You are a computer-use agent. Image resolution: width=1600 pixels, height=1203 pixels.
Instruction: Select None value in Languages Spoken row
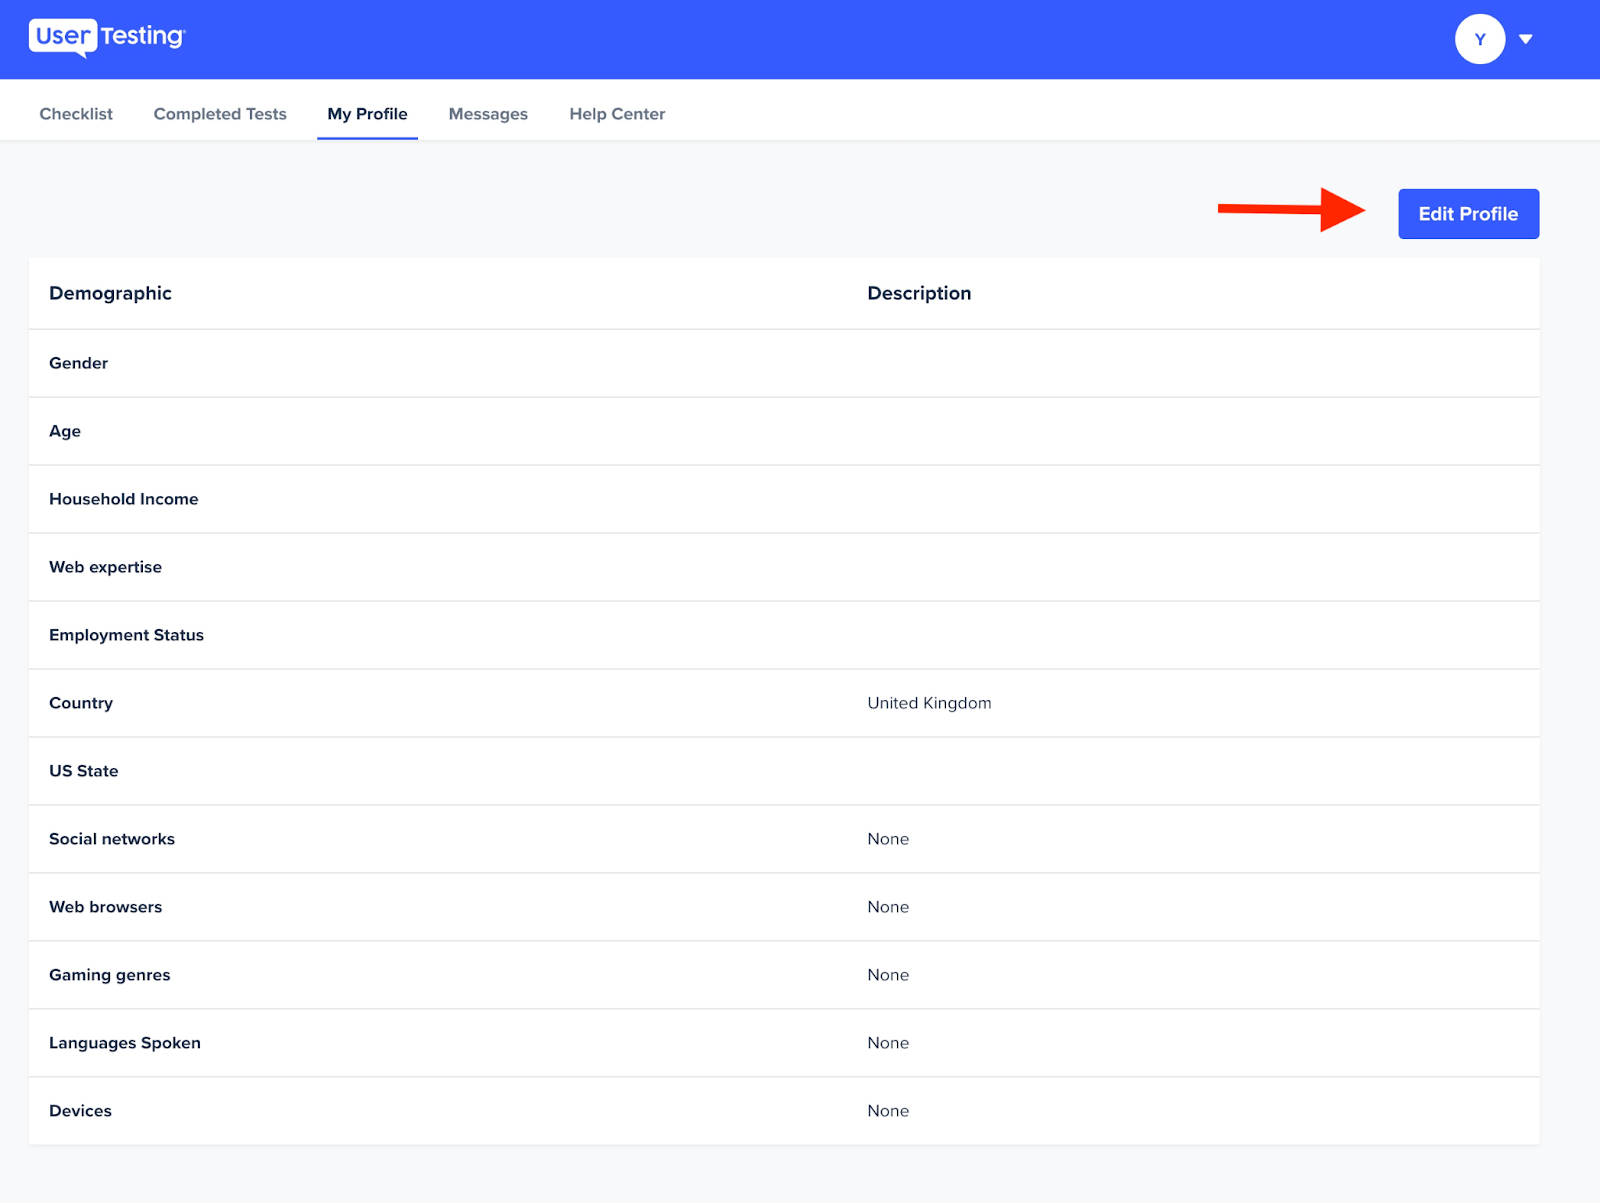[x=888, y=1043]
